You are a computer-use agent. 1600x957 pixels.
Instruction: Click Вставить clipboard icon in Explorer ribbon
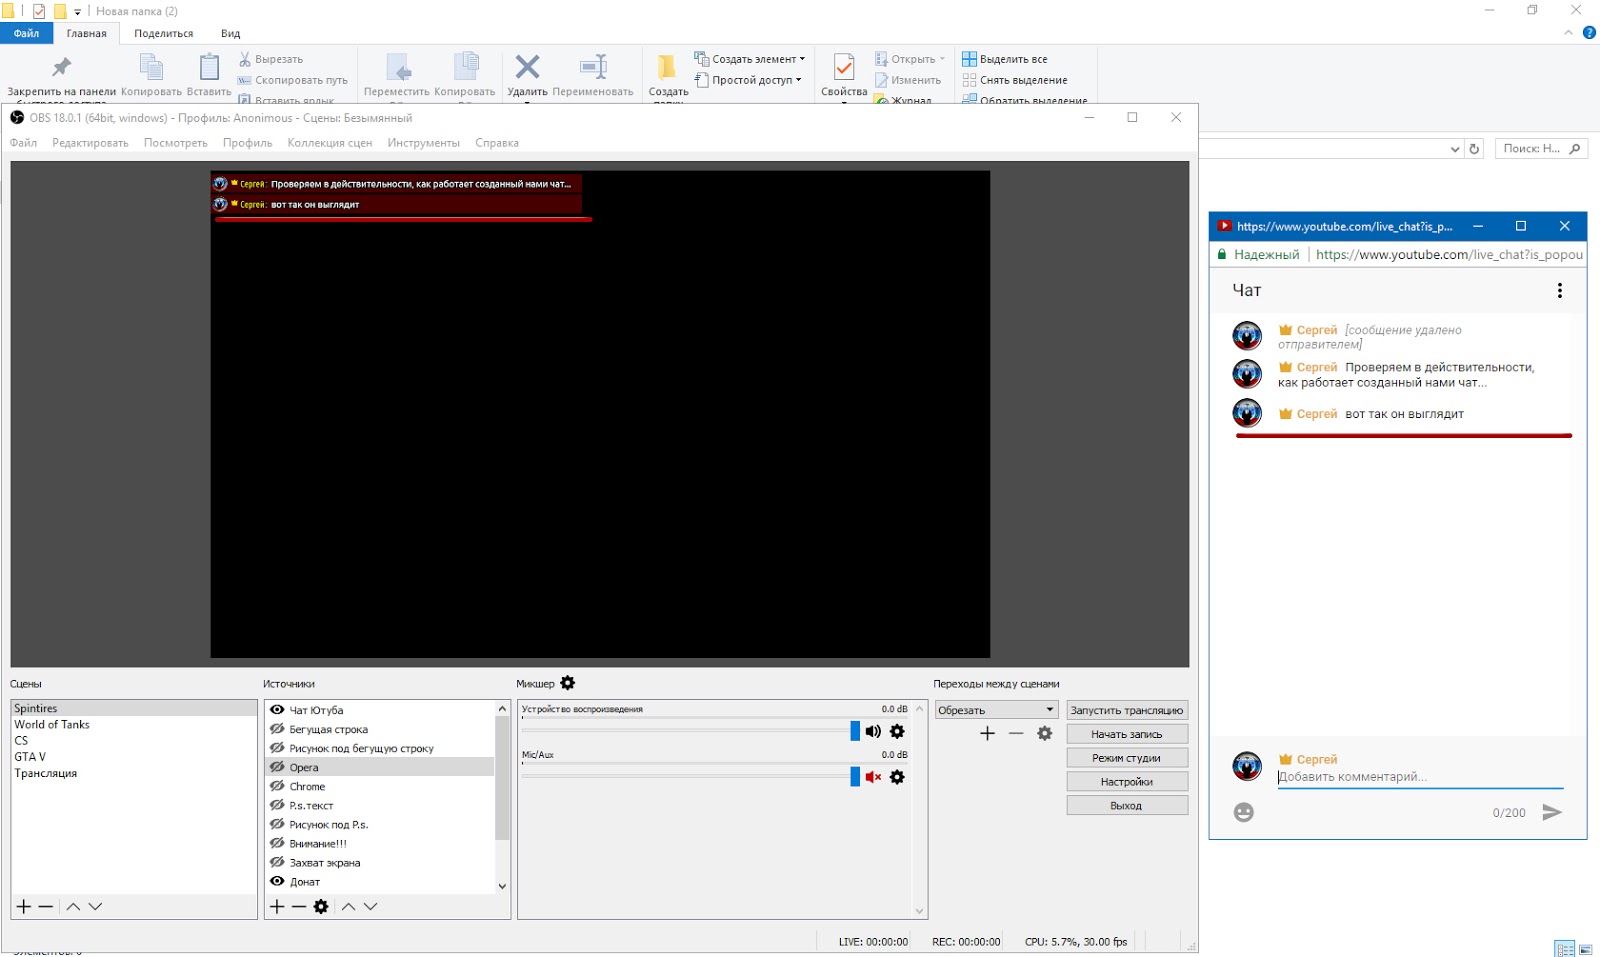[x=209, y=67]
